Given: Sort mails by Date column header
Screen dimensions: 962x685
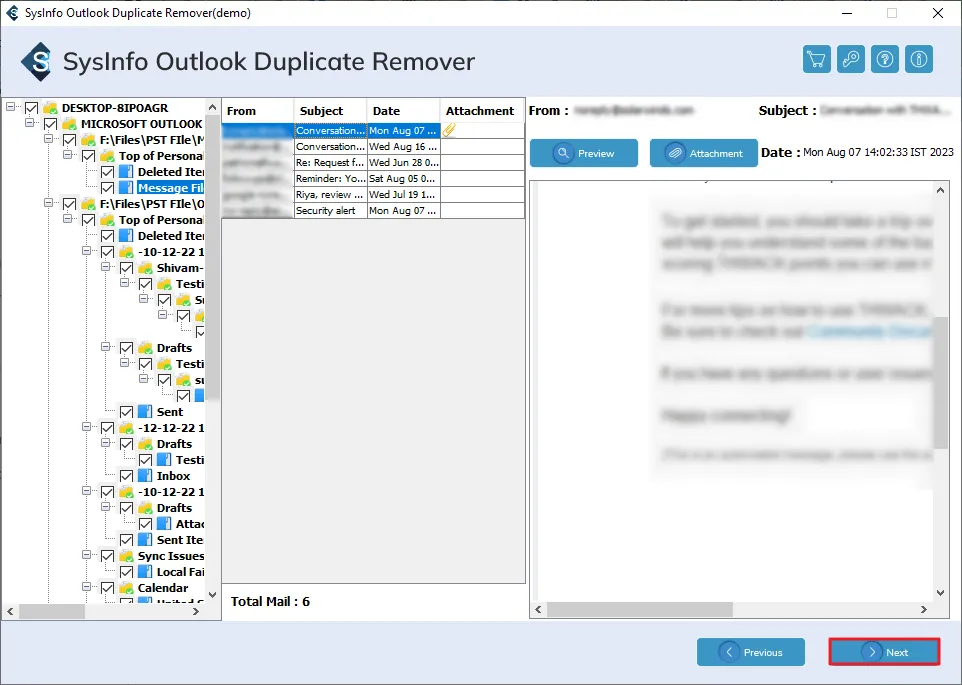Looking at the screenshot, I should tap(404, 111).
